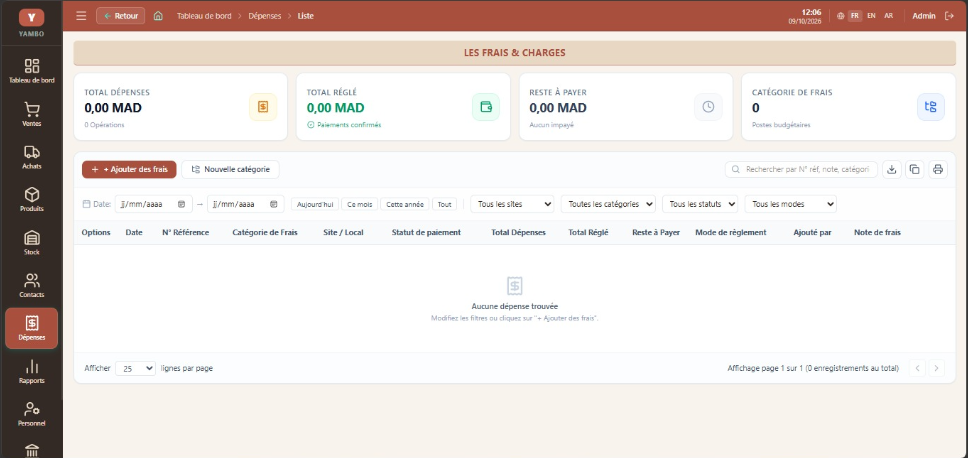The height and width of the screenshot is (458, 968).
Task: Click Ajouté par column header
Action: pyautogui.click(x=812, y=233)
